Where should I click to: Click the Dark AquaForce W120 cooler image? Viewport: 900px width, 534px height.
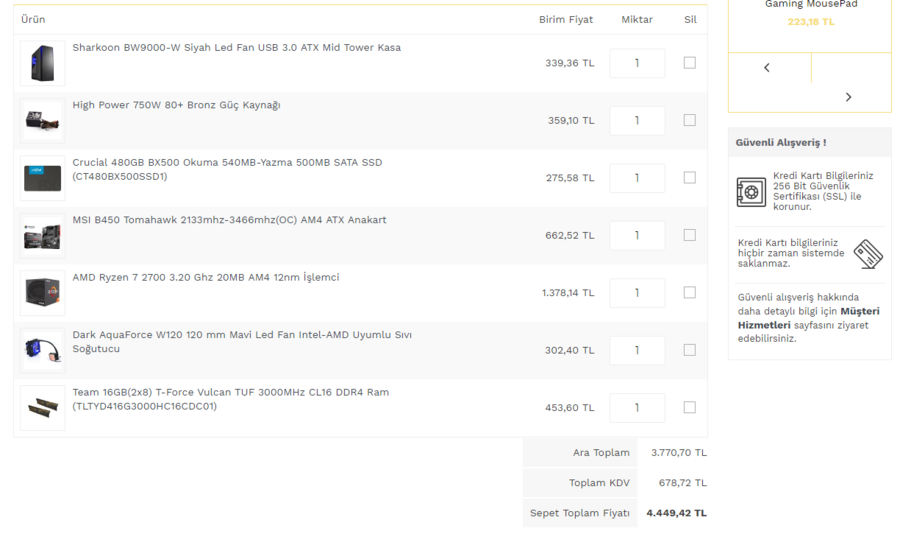42,350
